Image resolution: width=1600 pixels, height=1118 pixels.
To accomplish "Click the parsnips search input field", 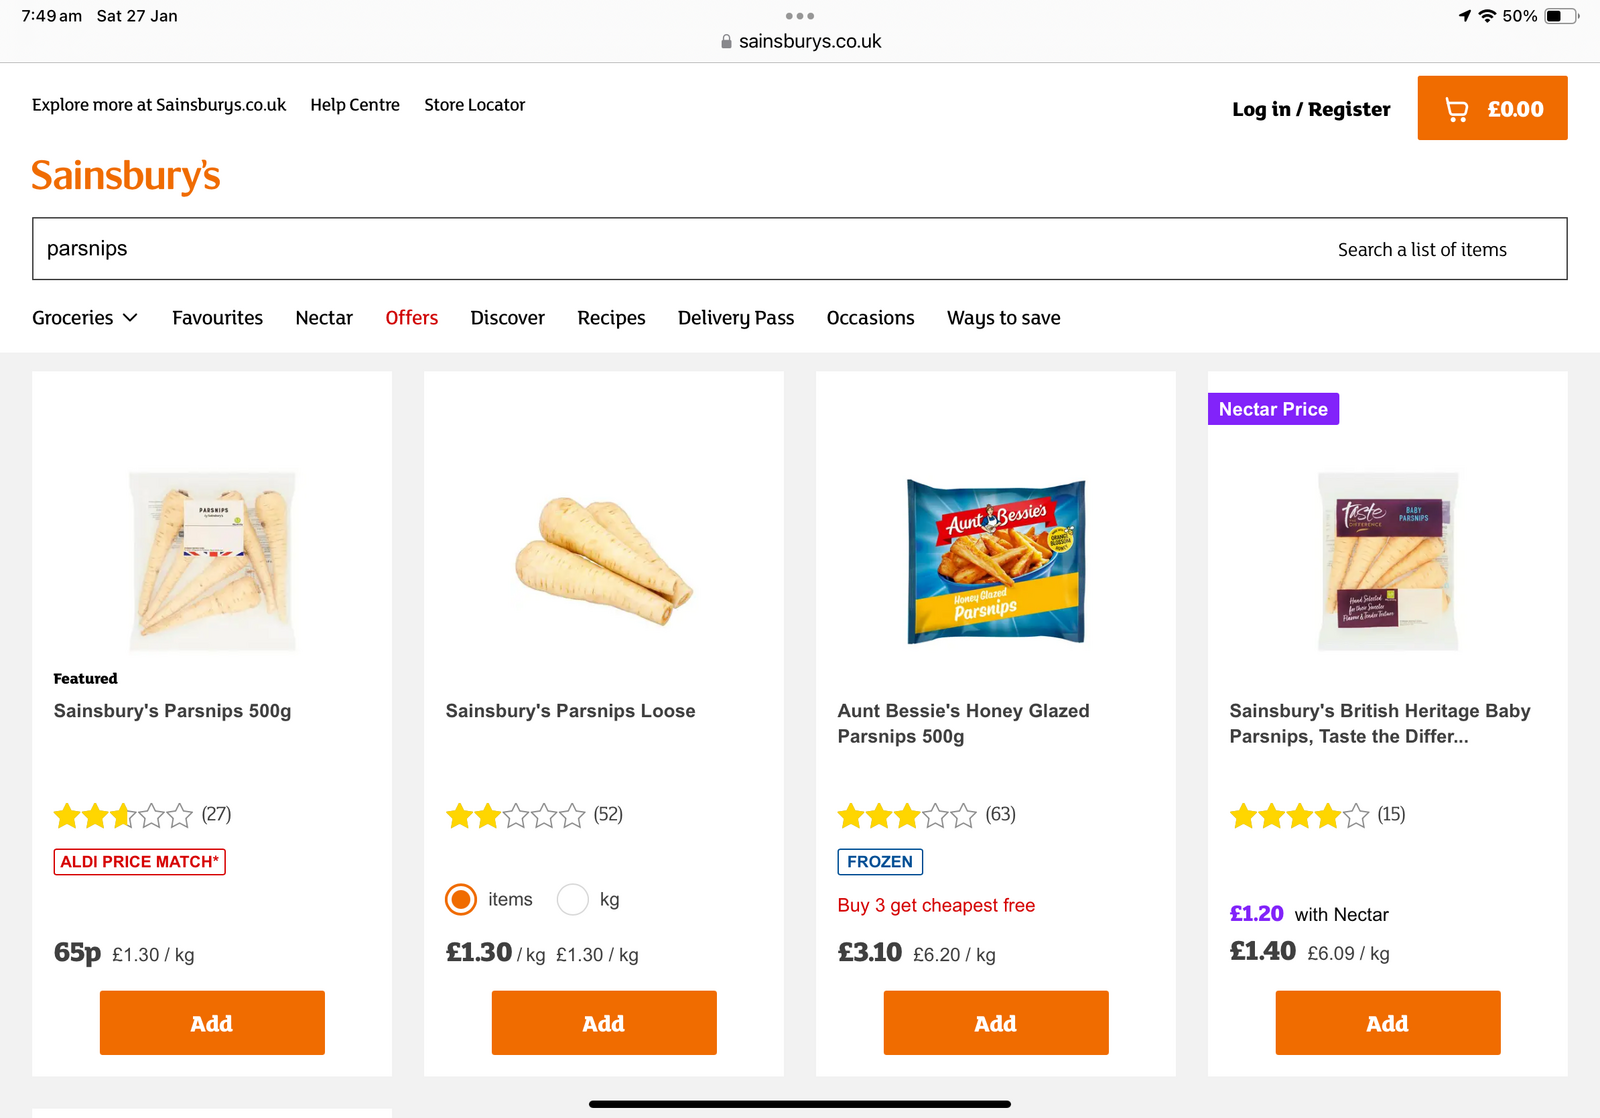I will click(x=600, y=249).
